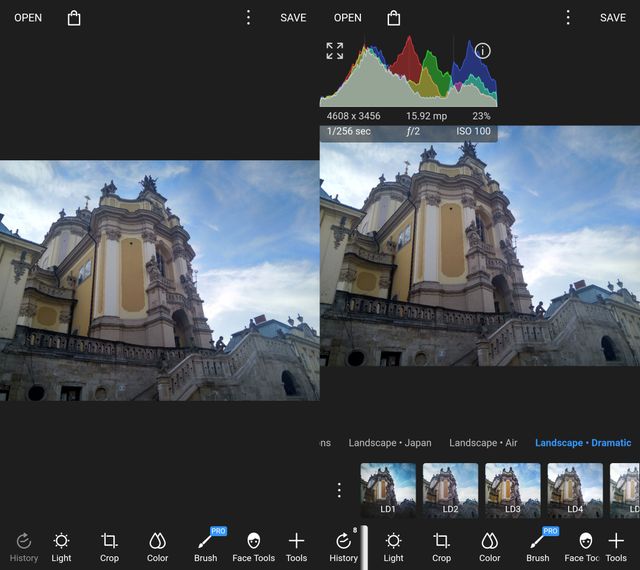
Task: Select the Crop tool in left panel
Action: click(109, 546)
